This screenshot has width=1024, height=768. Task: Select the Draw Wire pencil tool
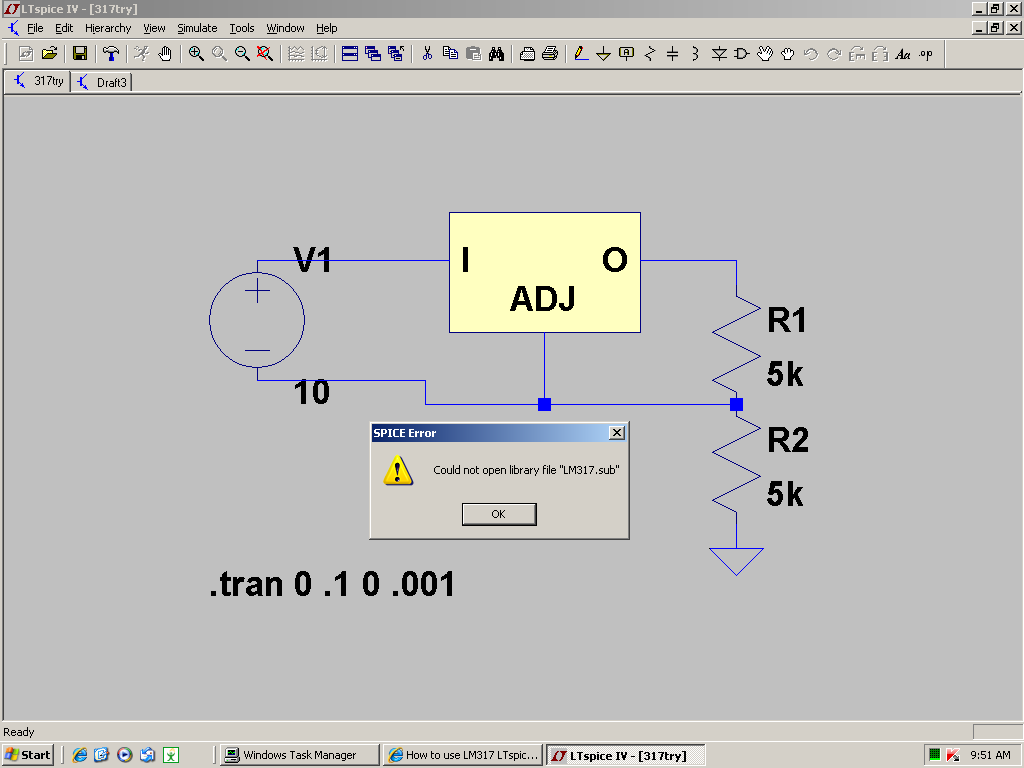click(x=581, y=54)
